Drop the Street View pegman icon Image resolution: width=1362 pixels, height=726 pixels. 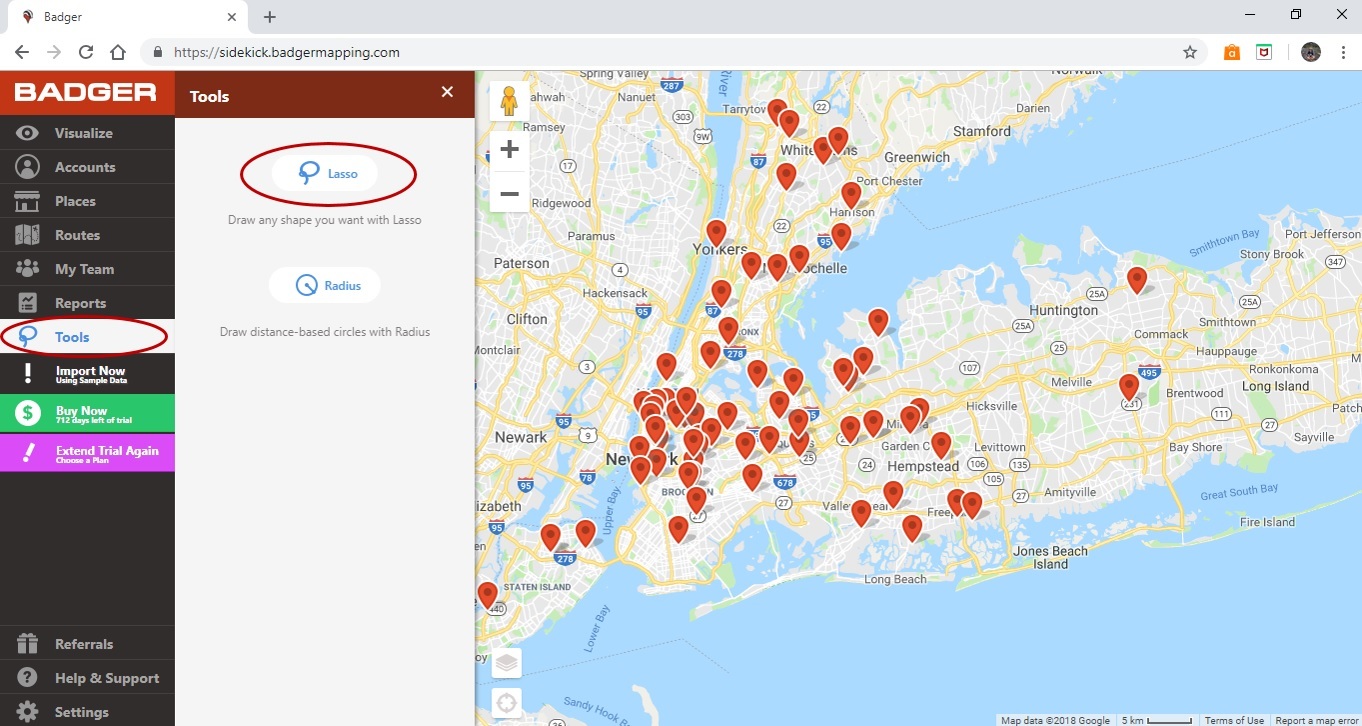click(509, 101)
